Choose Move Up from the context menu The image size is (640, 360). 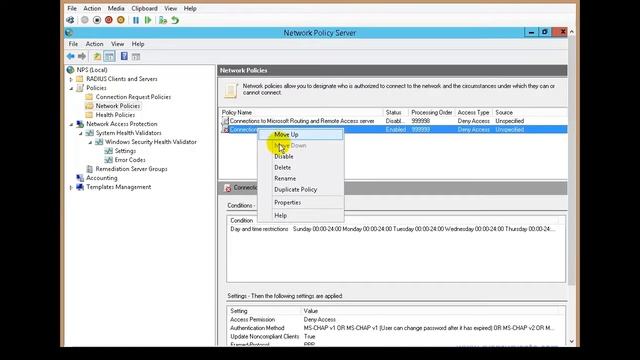click(x=300, y=134)
